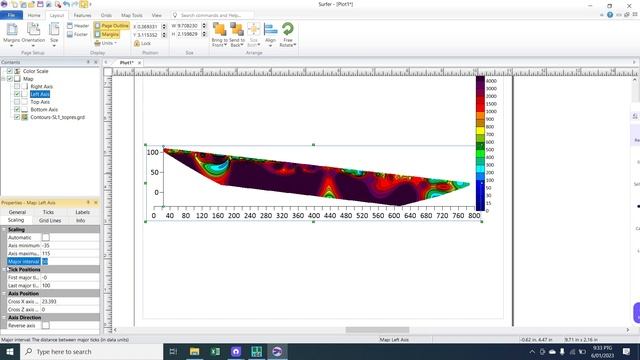Collapse the Map tree node
The height and width of the screenshot is (360, 640).
tap(3, 79)
